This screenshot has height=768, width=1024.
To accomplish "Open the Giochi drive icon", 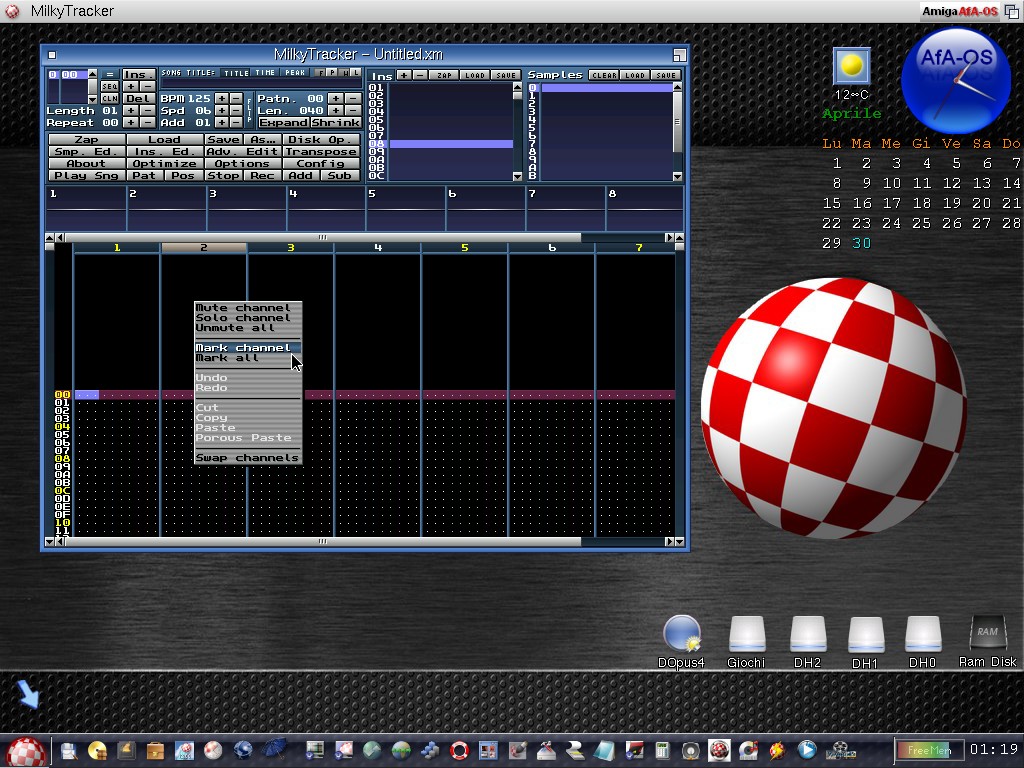I will (x=746, y=636).
